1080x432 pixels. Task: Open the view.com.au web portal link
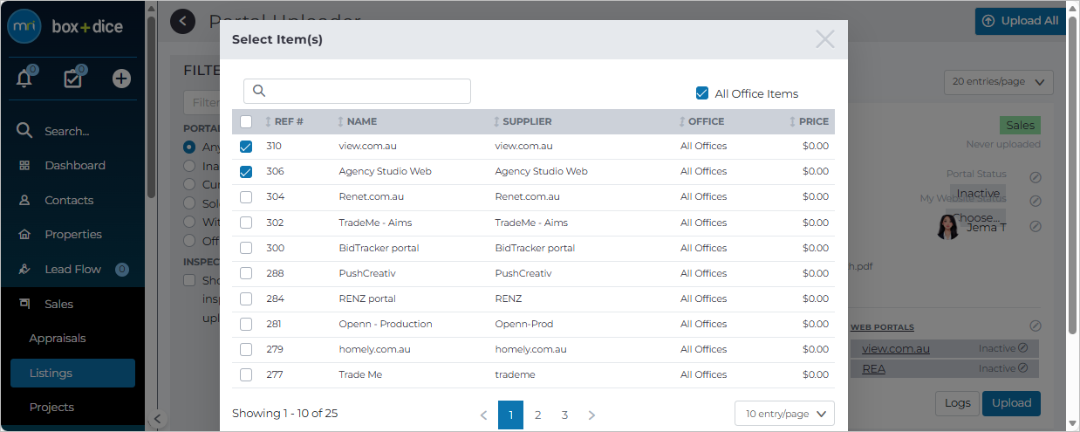pos(895,349)
